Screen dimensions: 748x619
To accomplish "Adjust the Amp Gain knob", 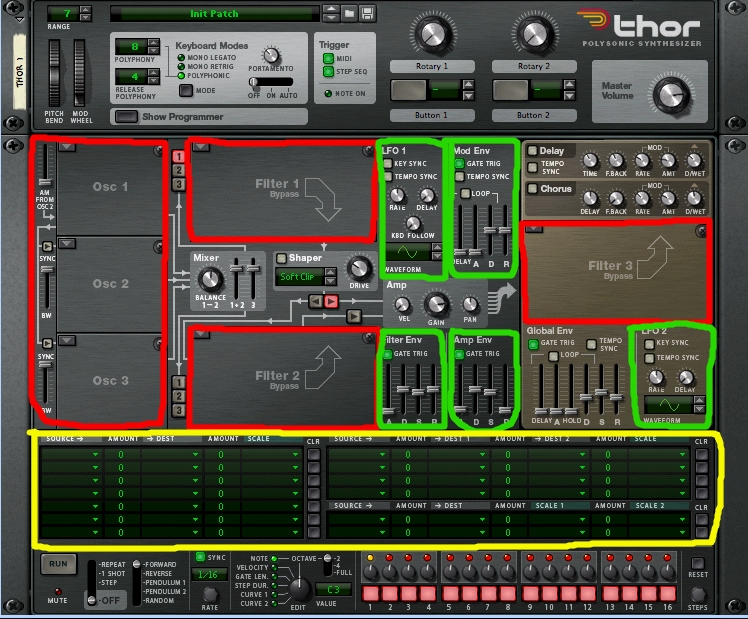I will click(436, 305).
